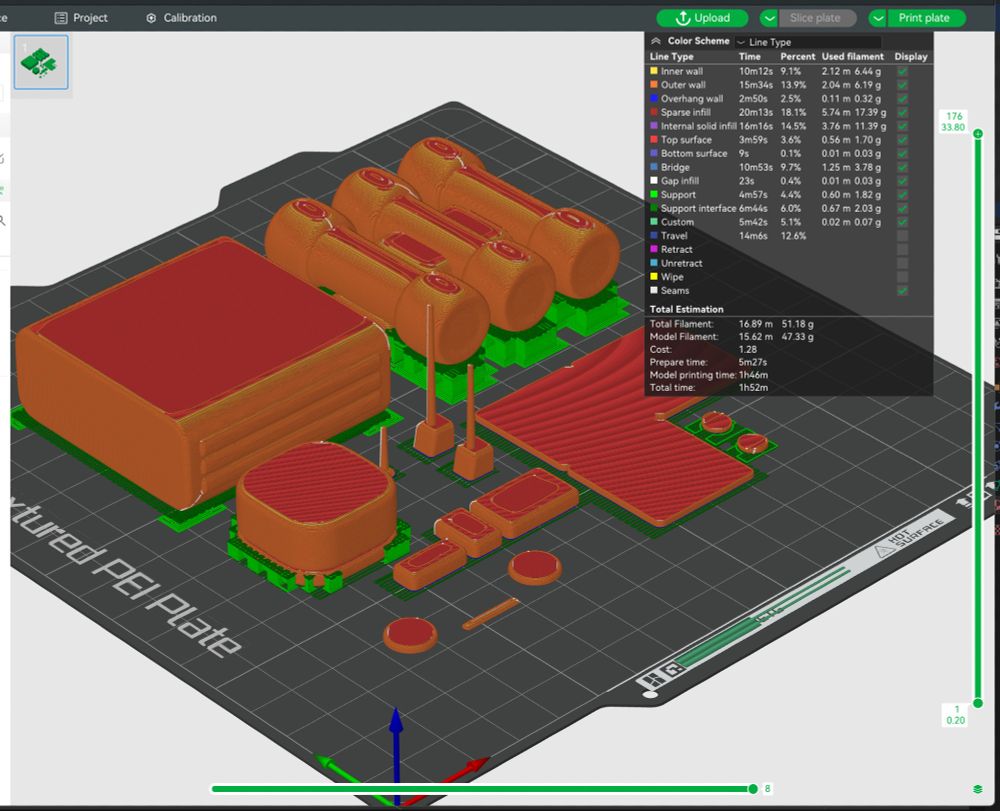The image size is (1000, 811).
Task: Click the blue Overhang wall color swatch
Action: 654,98
